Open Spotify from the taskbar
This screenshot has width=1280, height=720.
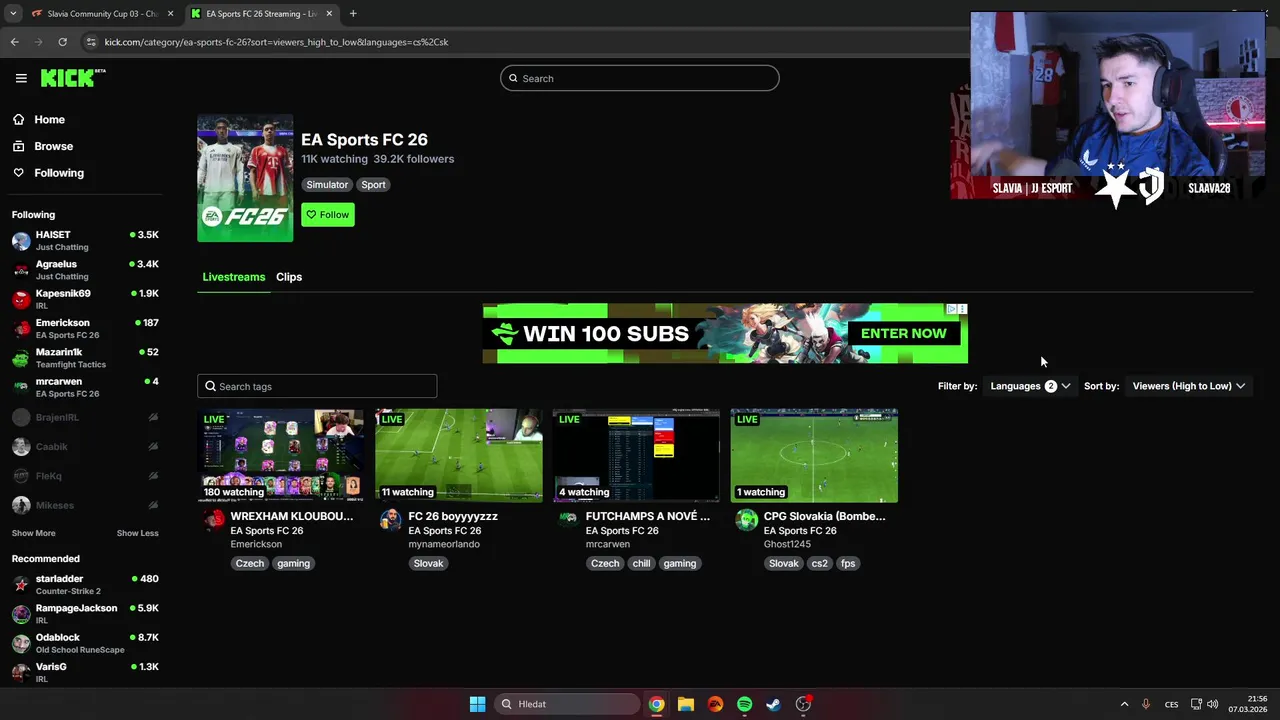coord(744,704)
